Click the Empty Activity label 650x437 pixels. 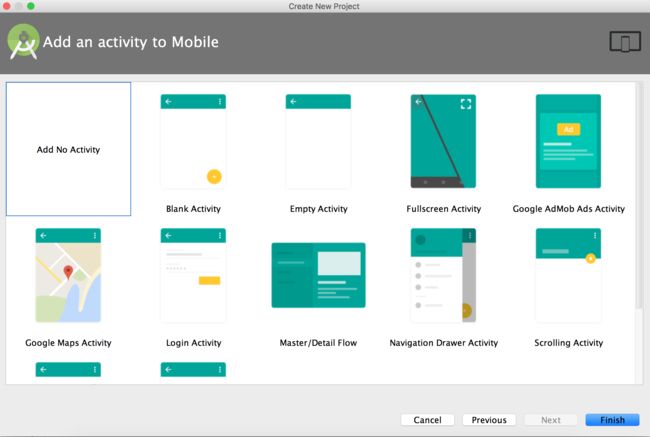318,209
